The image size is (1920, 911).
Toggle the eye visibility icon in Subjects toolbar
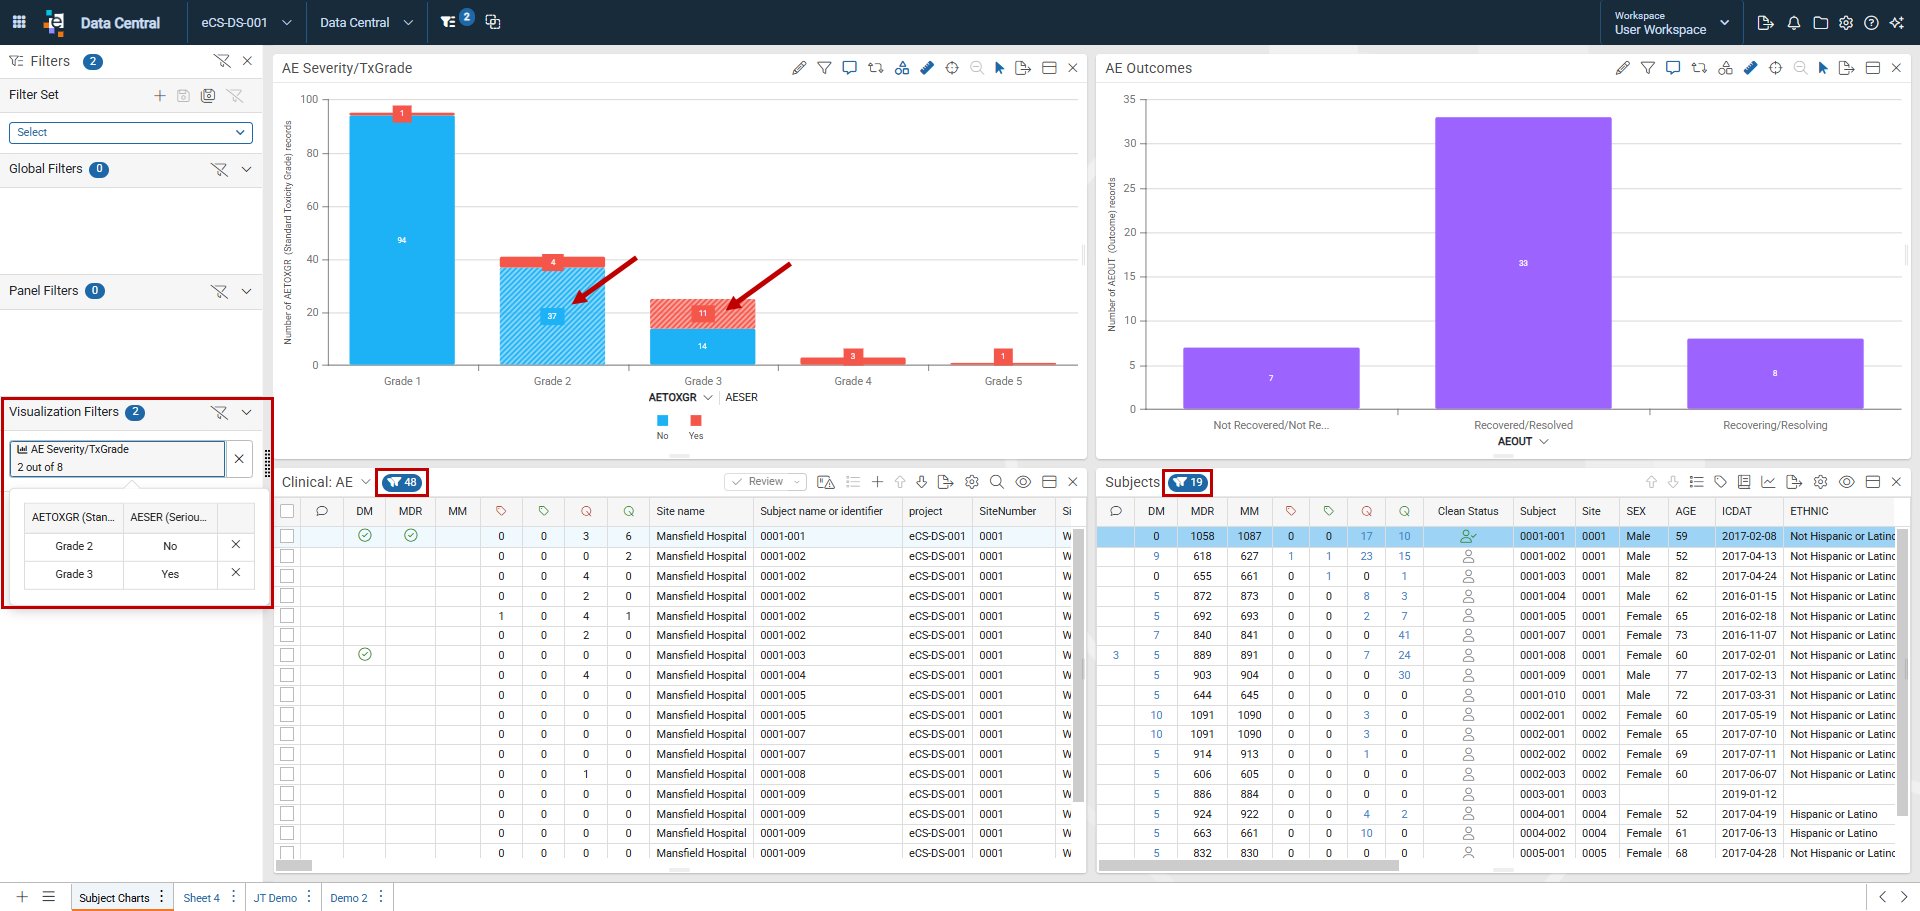pyautogui.click(x=1847, y=482)
